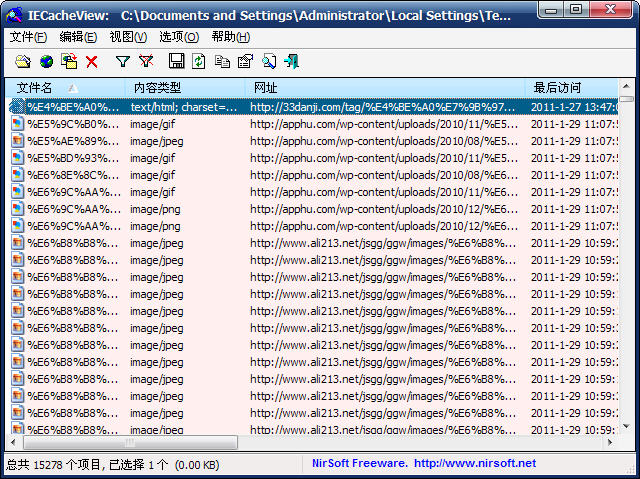Save selected items with floppy disk icon
640x479 pixels.
point(176,61)
